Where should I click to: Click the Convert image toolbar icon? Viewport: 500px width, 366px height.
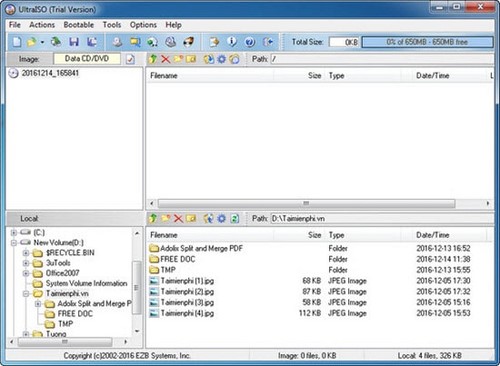pos(135,42)
